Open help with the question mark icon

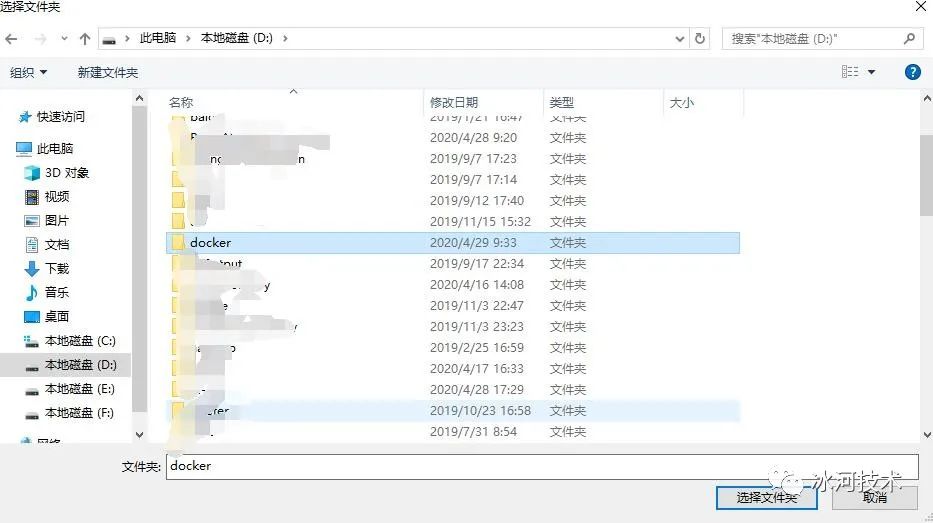point(912,72)
